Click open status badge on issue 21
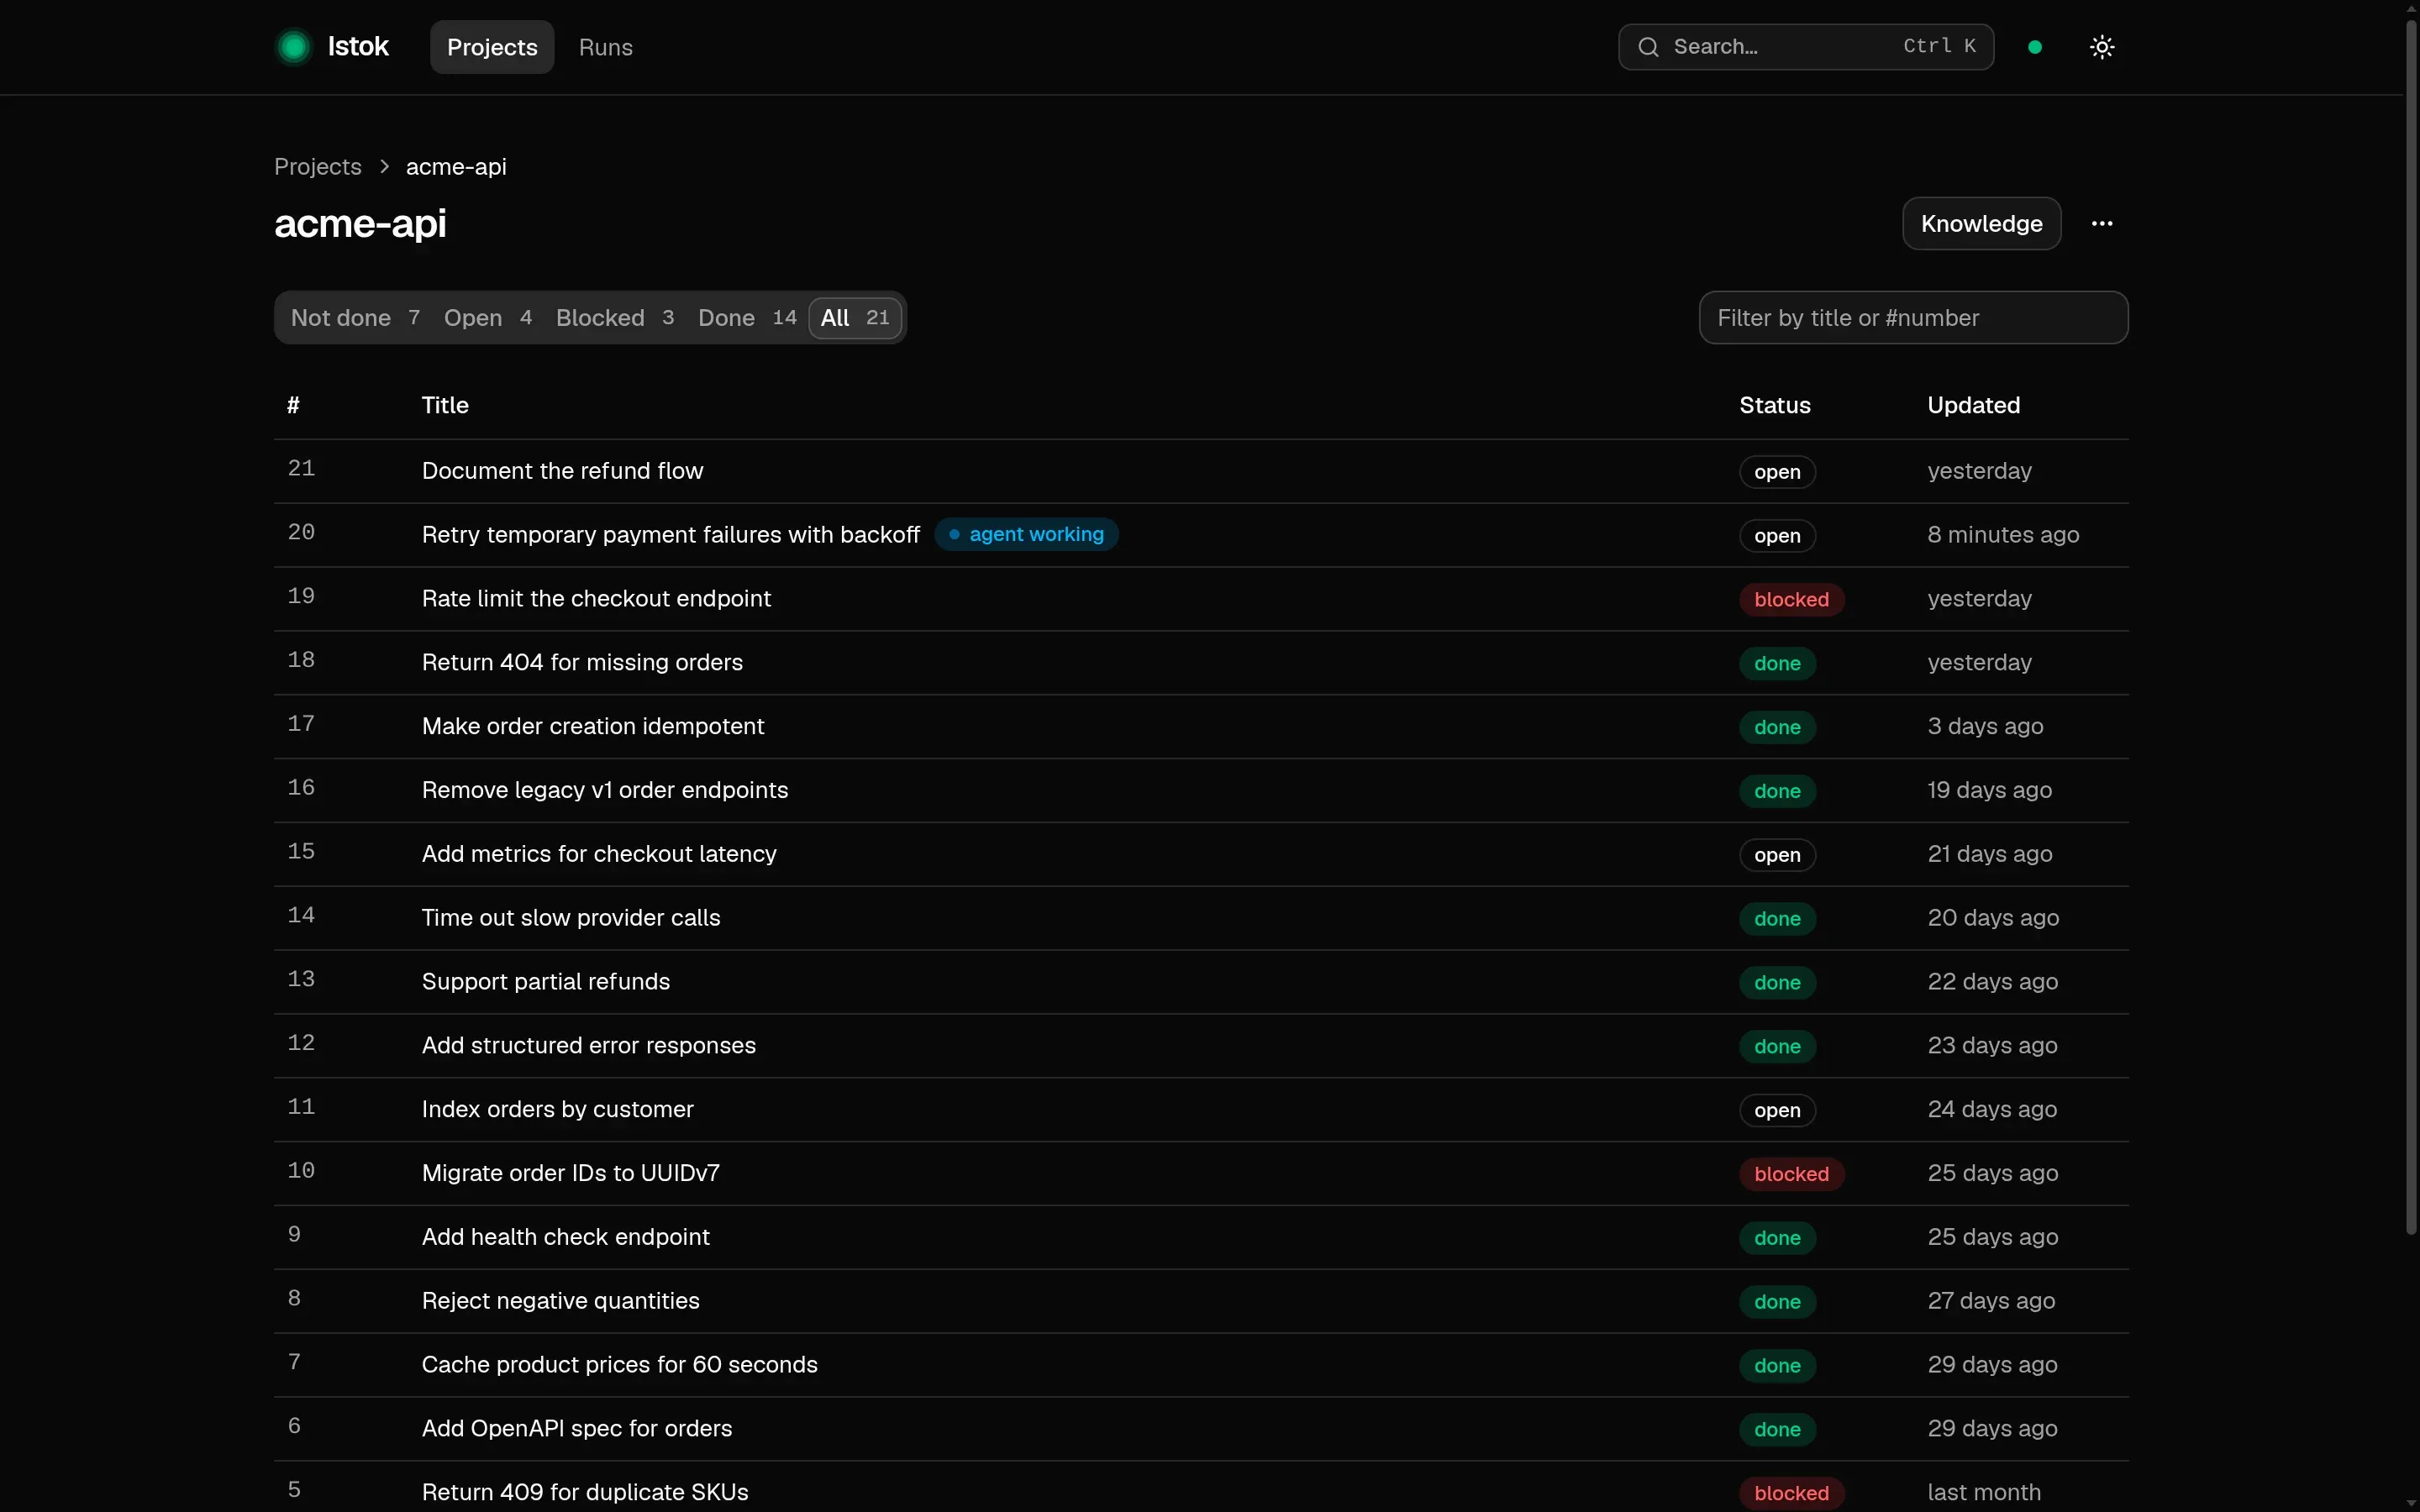The image size is (2420, 1512). pyautogui.click(x=1777, y=472)
